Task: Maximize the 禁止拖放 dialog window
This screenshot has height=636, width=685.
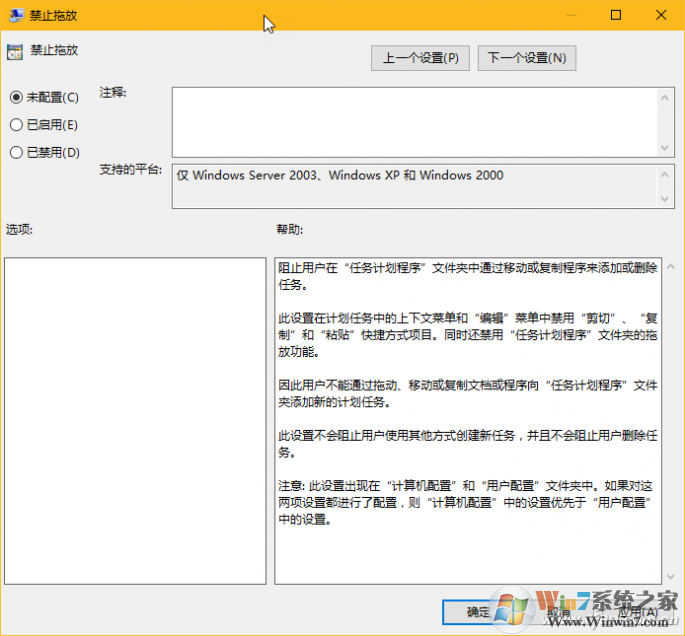Action: pyautogui.click(x=616, y=15)
